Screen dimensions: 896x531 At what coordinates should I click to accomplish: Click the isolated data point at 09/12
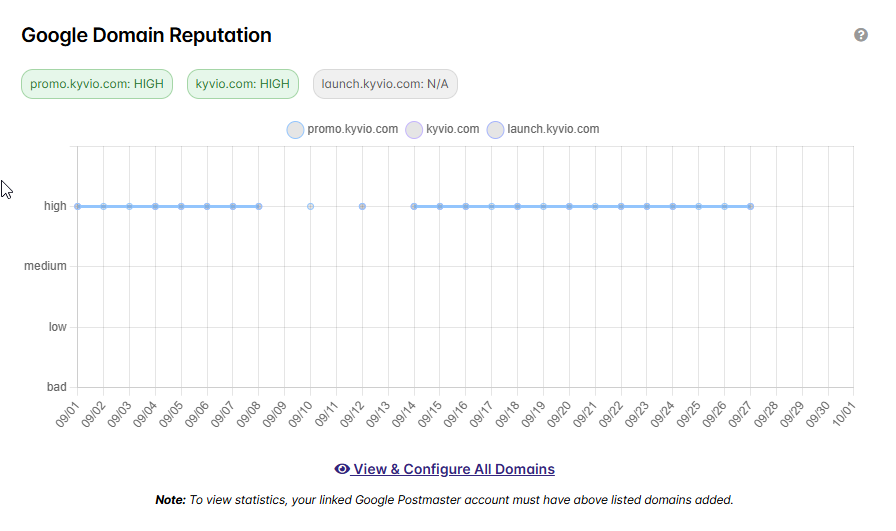click(362, 206)
